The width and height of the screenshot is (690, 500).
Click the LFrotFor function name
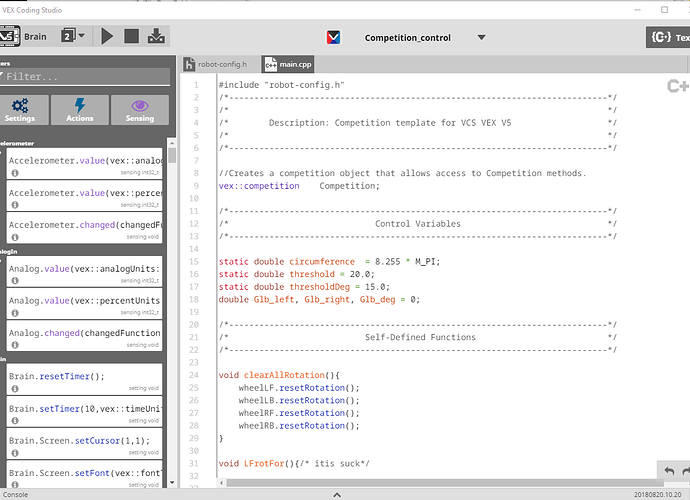pos(264,463)
